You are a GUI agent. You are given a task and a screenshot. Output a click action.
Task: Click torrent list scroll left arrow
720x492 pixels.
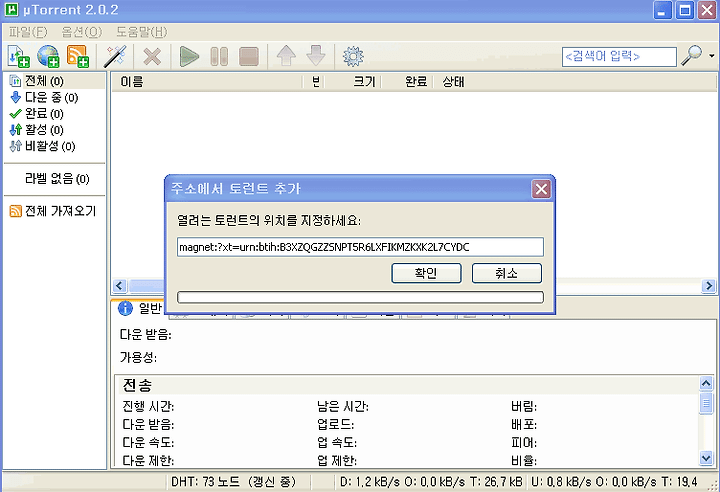tap(120, 286)
